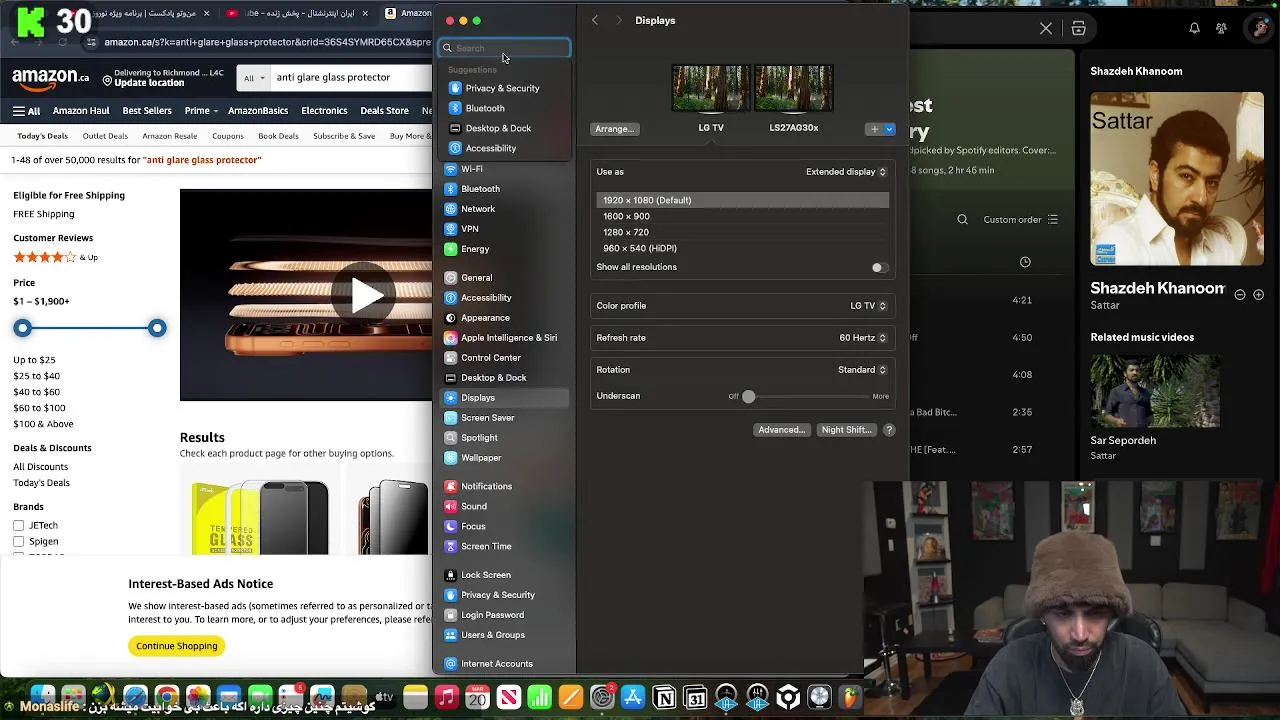
Task: Open Coupons in Amazon sub-navigation
Action: pos(228,136)
